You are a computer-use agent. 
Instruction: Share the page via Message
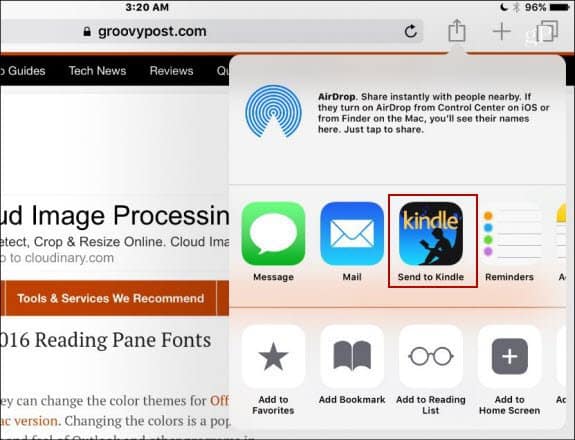[273, 234]
